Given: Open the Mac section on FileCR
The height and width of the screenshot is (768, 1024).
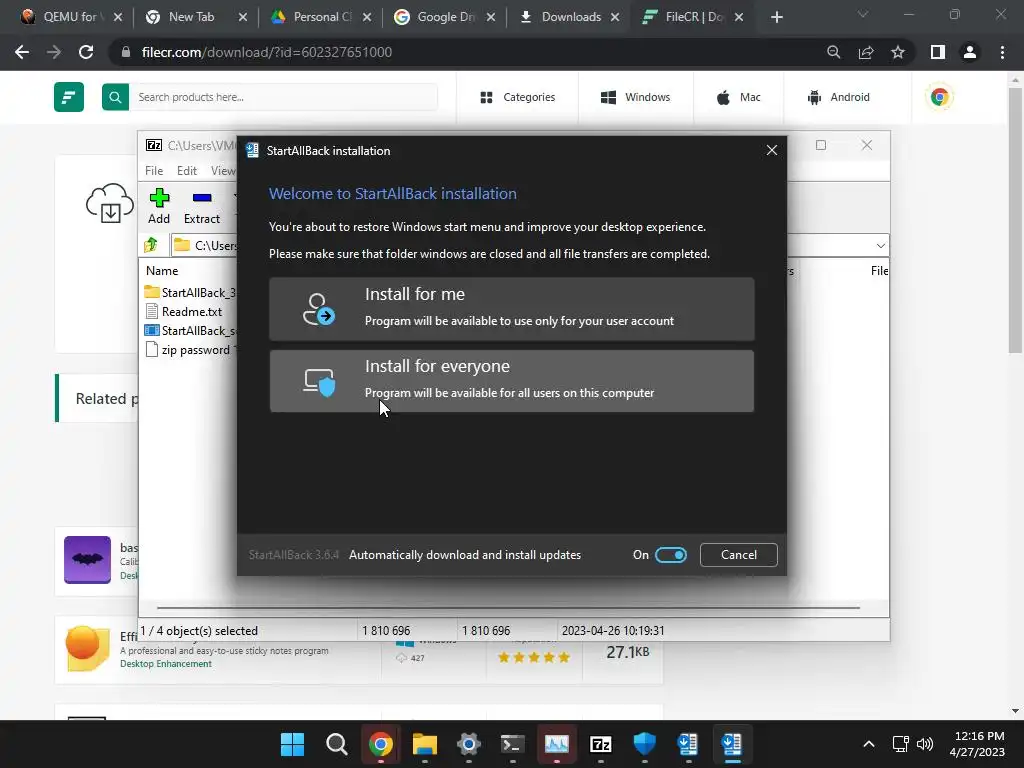Looking at the screenshot, I should pyautogui.click(x=739, y=97).
